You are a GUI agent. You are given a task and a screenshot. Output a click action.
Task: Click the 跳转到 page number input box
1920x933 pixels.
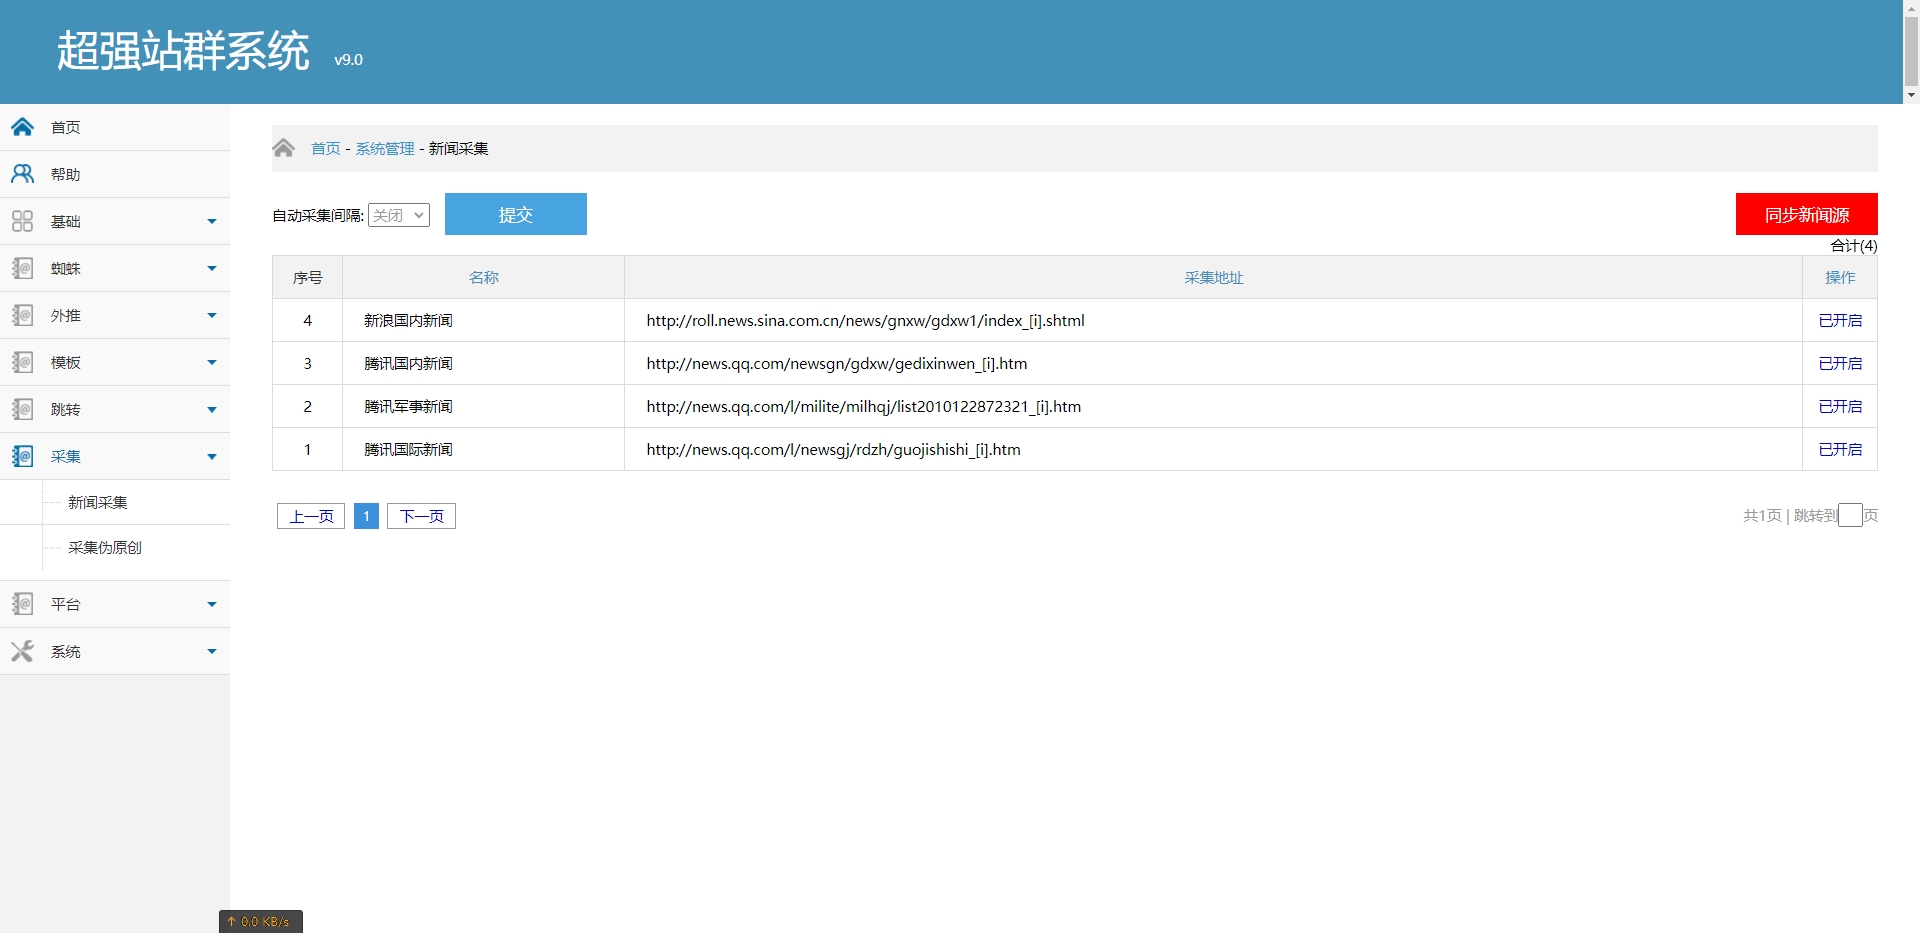1850,515
